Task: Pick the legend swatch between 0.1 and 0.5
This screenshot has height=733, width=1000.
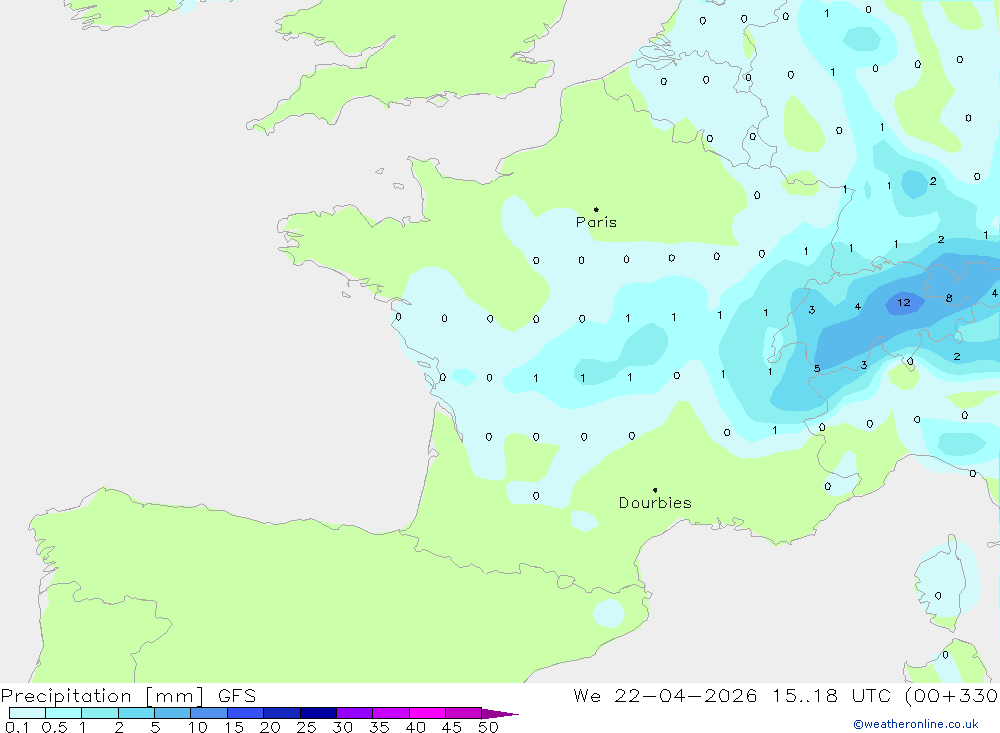Action: (x=27, y=713)
